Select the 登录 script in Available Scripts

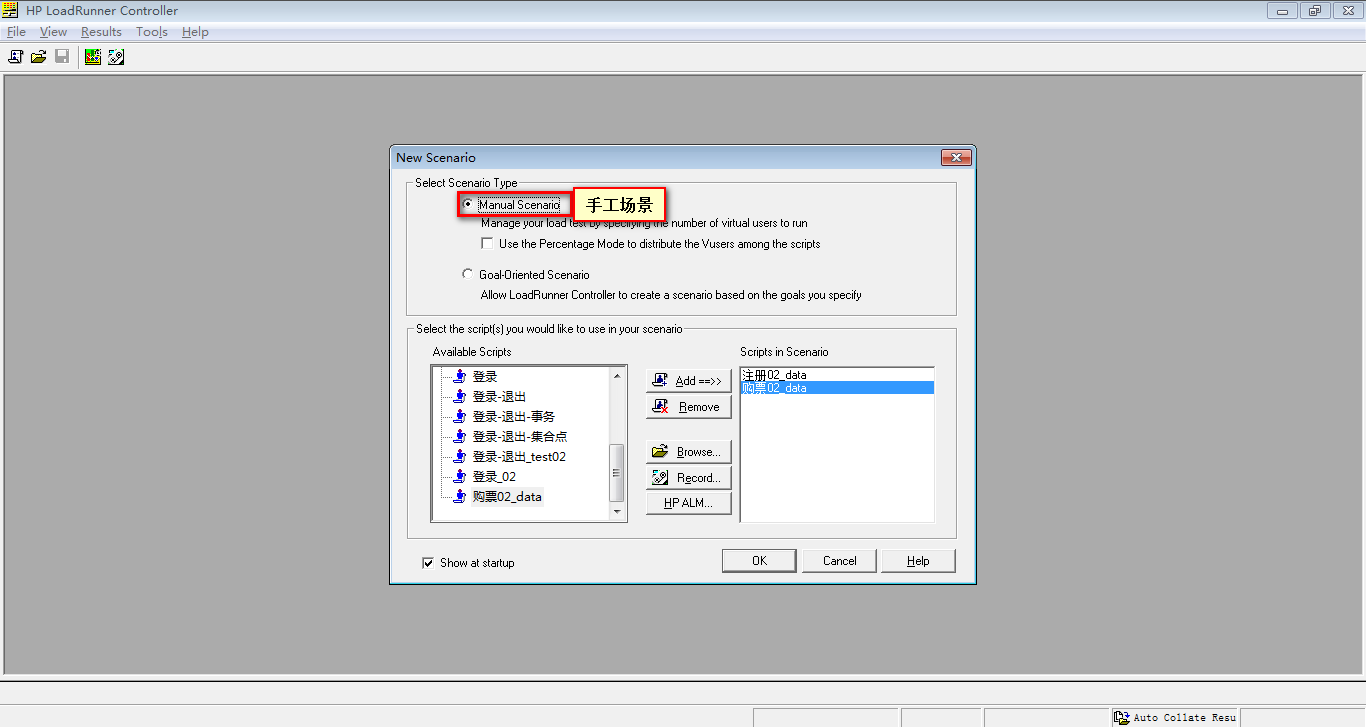coord(484,376)
